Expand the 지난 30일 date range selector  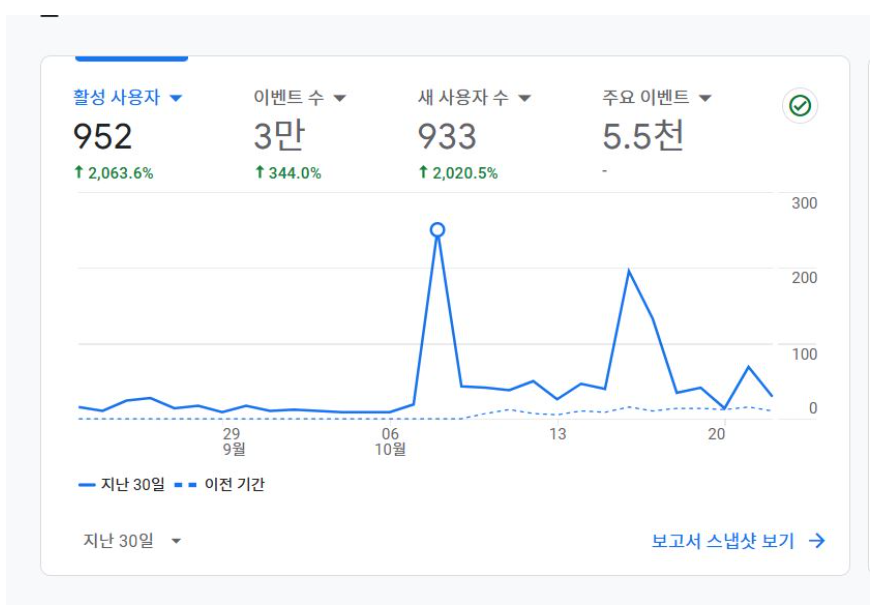tap(132, 540)
